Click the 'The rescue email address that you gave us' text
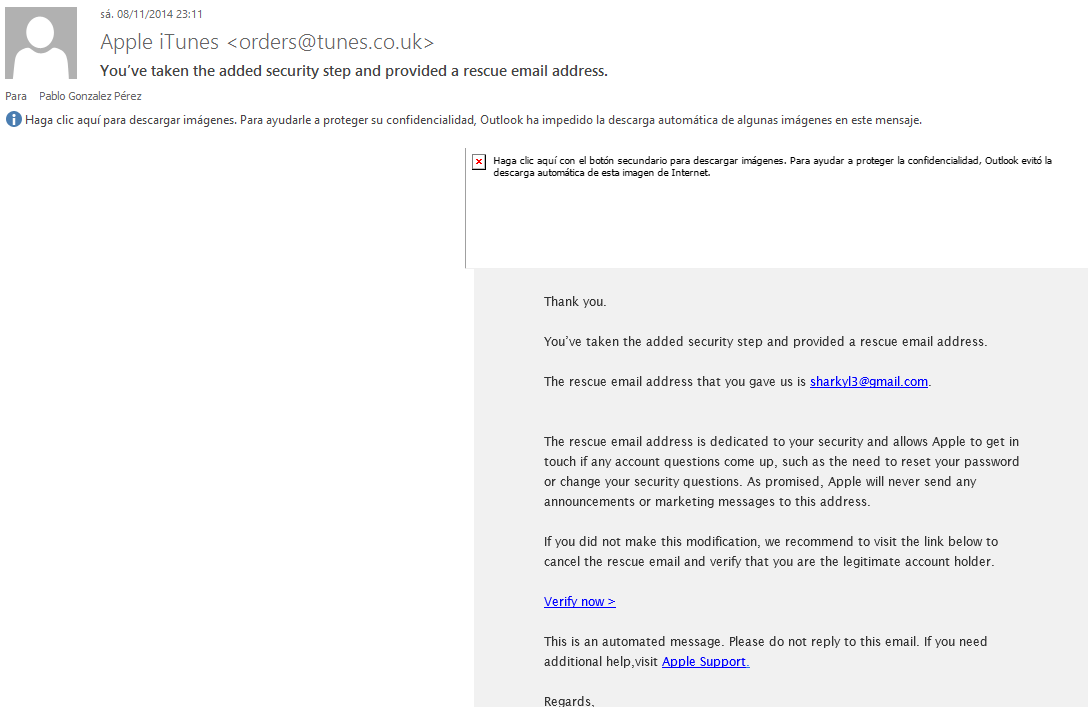This screenshot has height=710, width=1088. [675, 381]
